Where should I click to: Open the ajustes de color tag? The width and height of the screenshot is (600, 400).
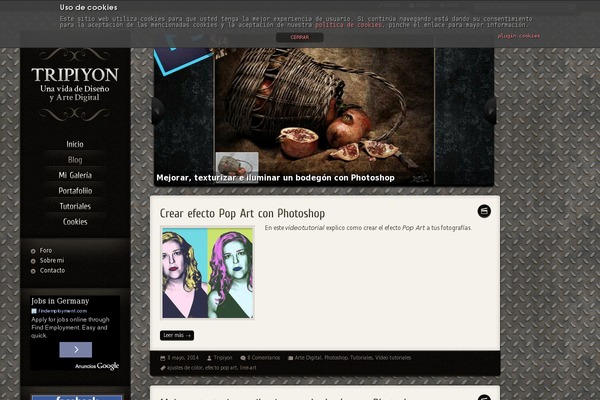[x=185, y=368]
